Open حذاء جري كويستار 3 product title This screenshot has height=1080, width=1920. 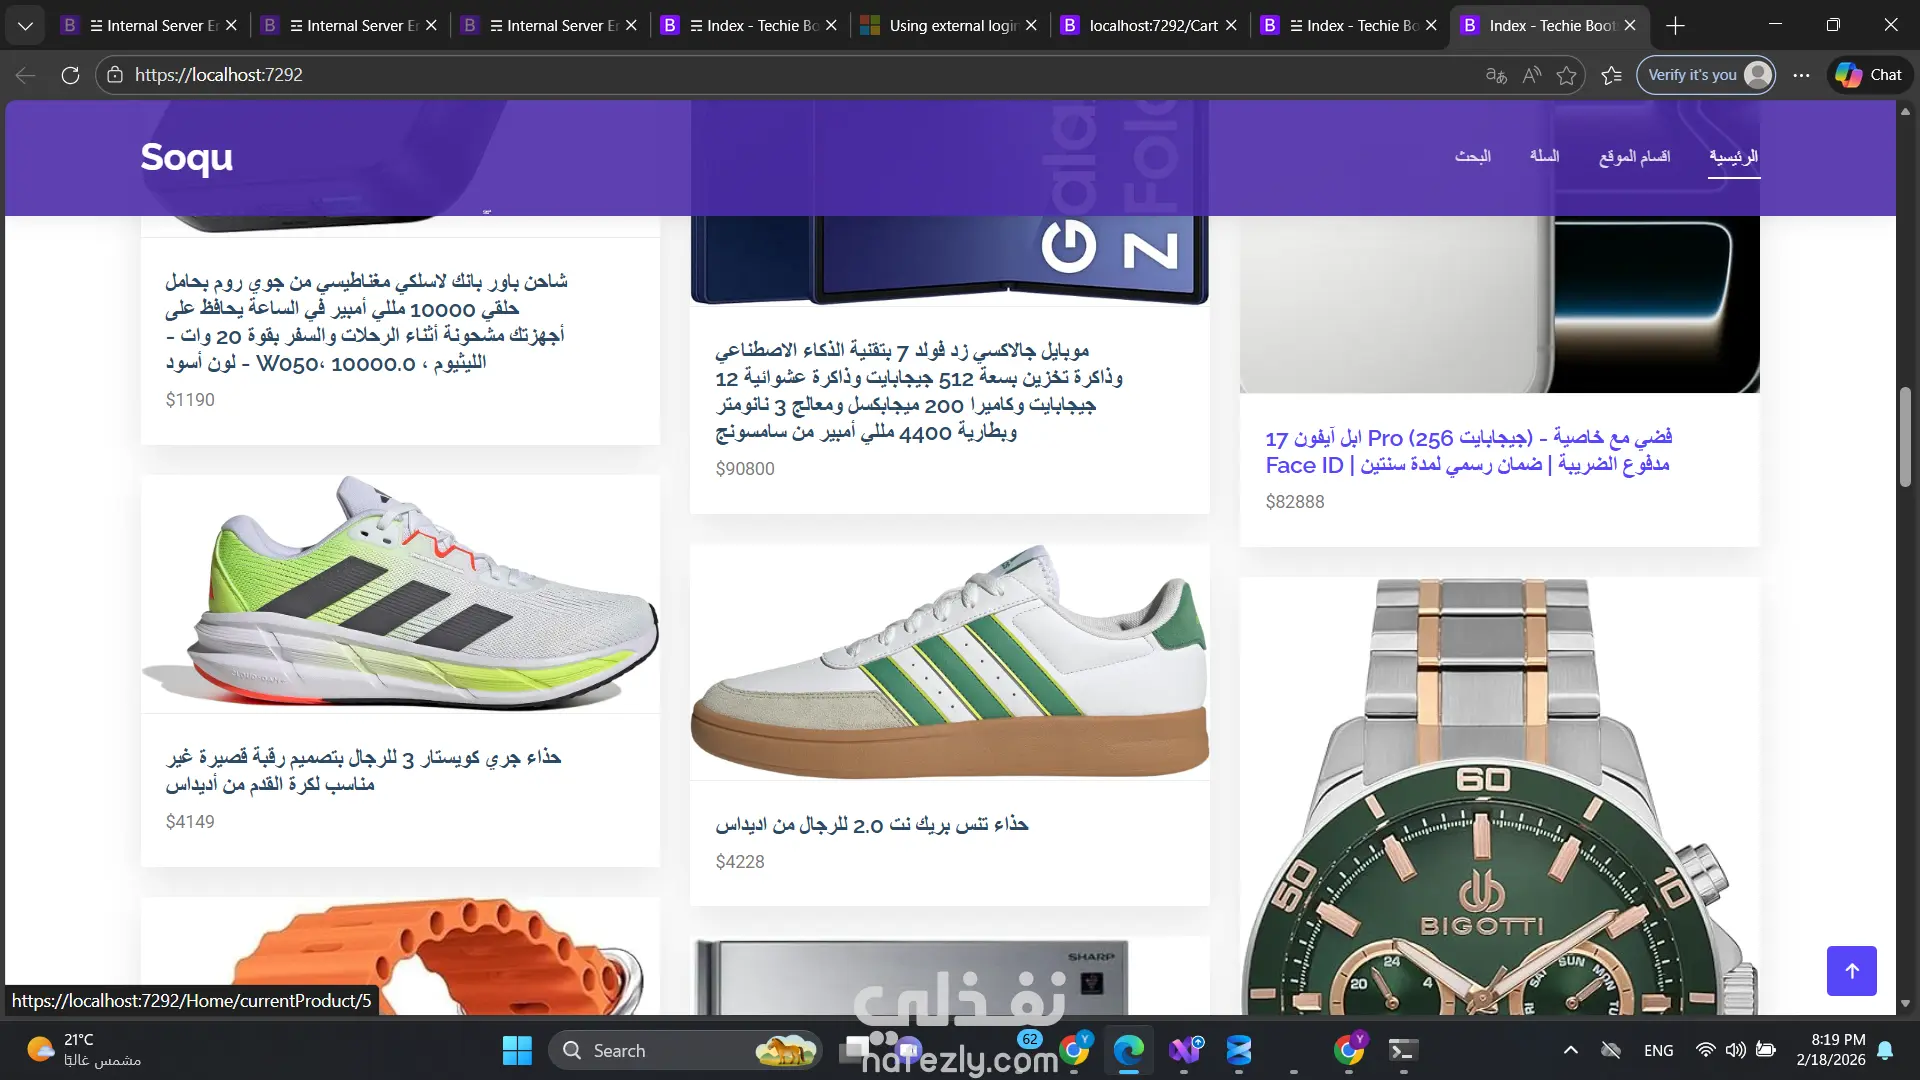[x=364, y=770]
